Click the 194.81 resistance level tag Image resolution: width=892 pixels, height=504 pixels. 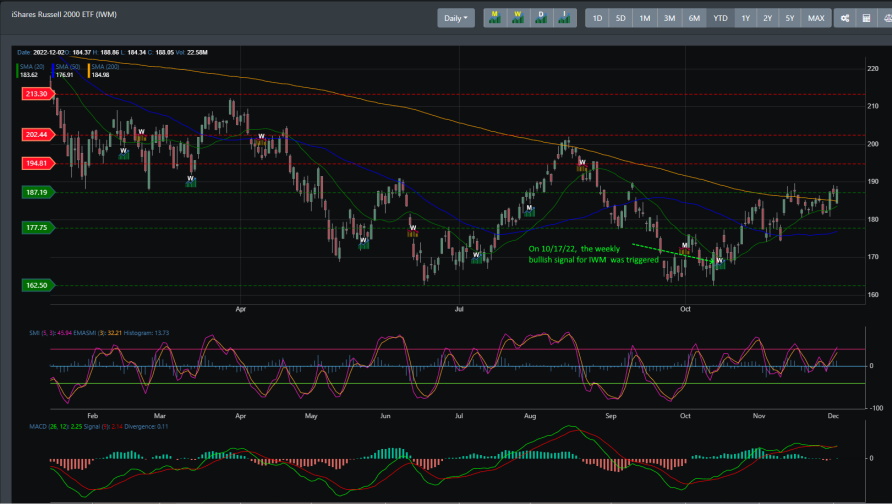click(38, 163)
